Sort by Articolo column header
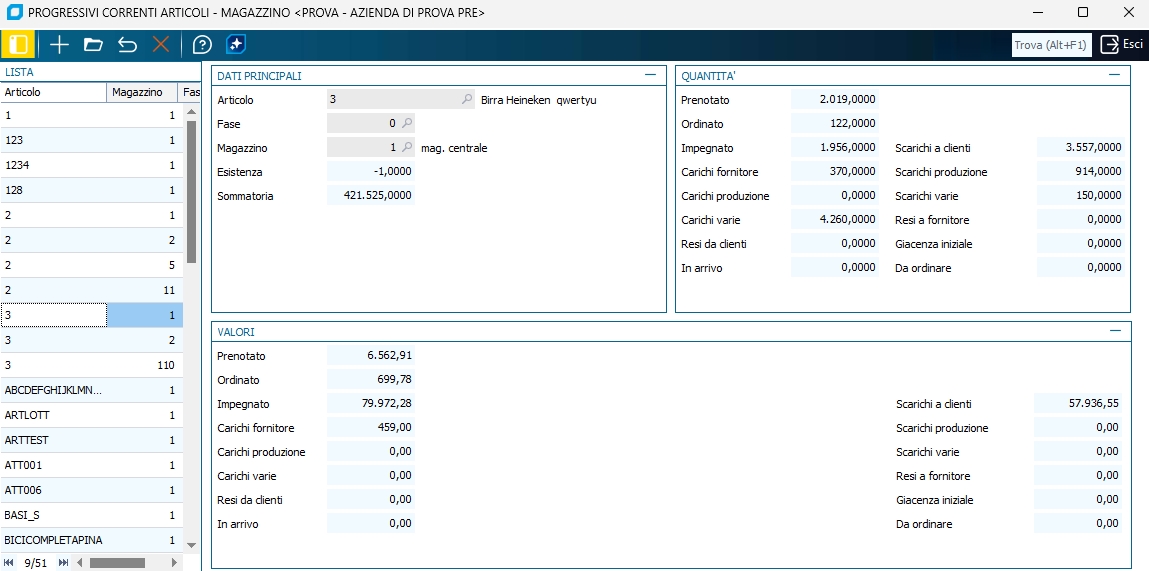 [x=53, y=92]
